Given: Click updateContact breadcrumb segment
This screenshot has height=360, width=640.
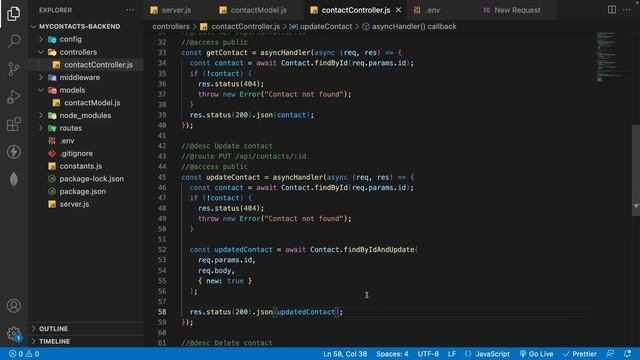Looking at the screenshot, I should 326,27.
